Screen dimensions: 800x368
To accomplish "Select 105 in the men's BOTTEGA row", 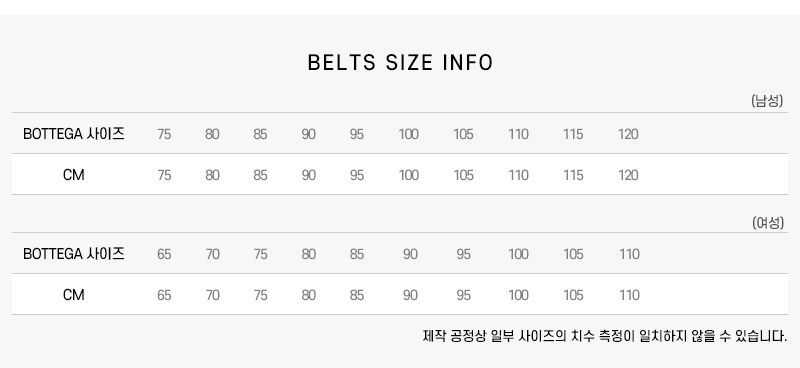I will (463, 134).
